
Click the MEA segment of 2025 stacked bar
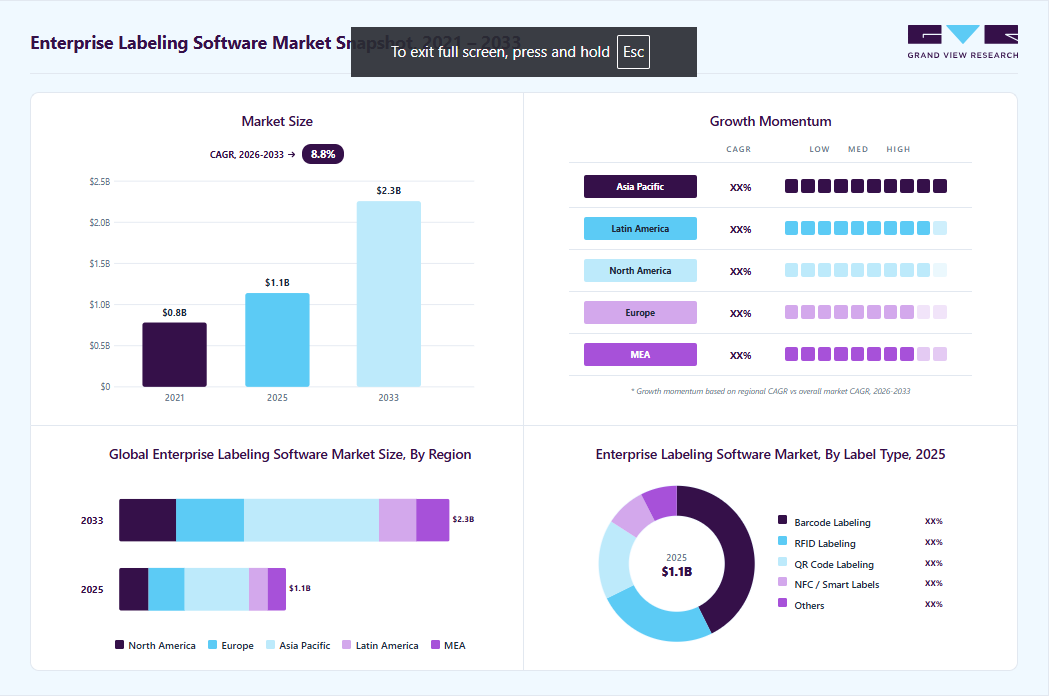pyautogui.click(x=277, y=589)
